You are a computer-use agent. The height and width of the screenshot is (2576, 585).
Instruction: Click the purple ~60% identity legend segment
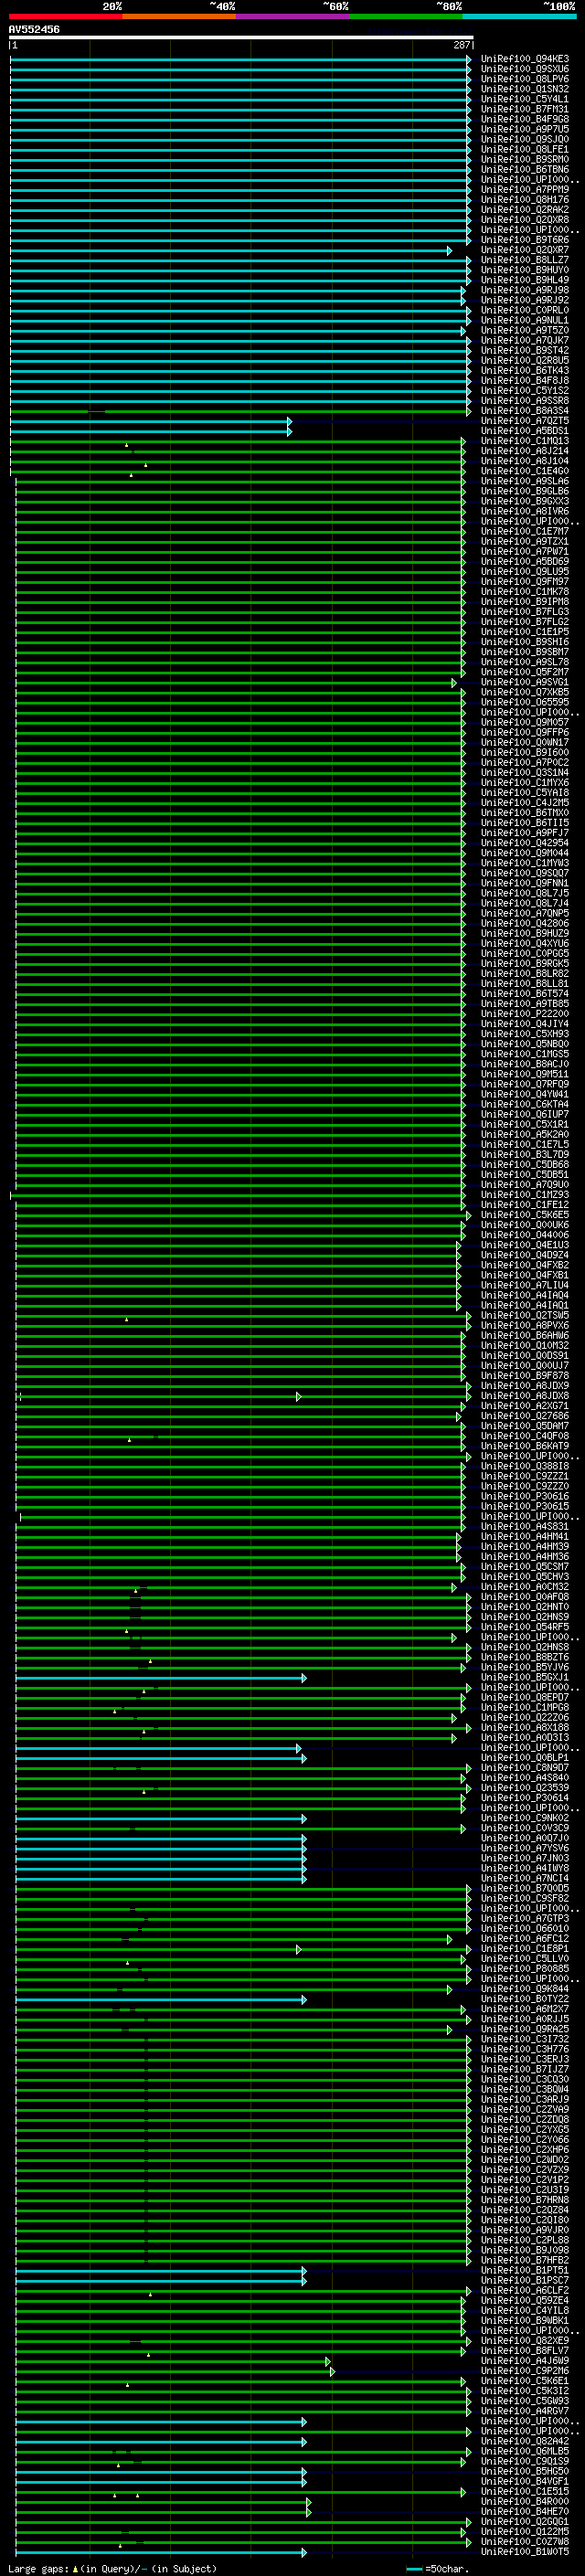pyautogui.click(x=293, y=17)
